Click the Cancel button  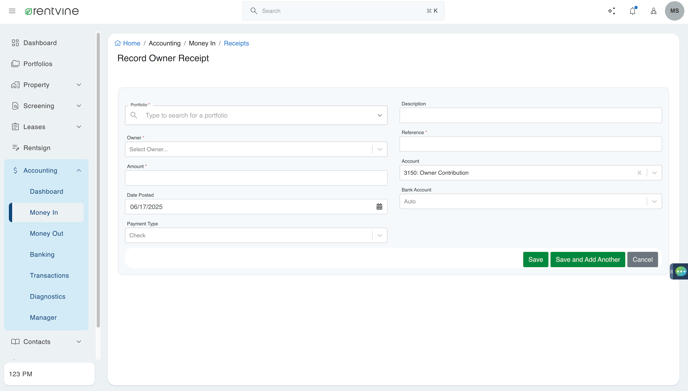coord(642,259)
